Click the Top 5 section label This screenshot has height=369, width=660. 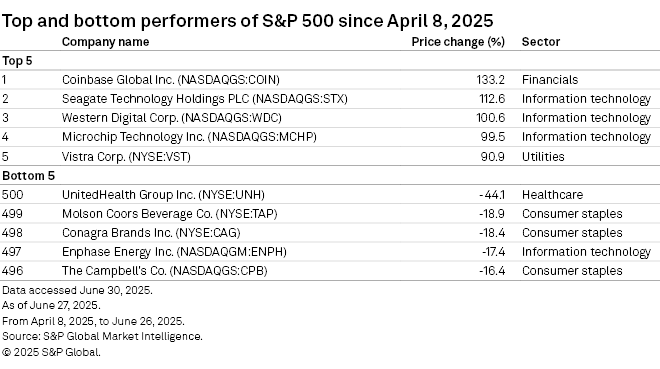pyautogui.click(x=17, y=61)
